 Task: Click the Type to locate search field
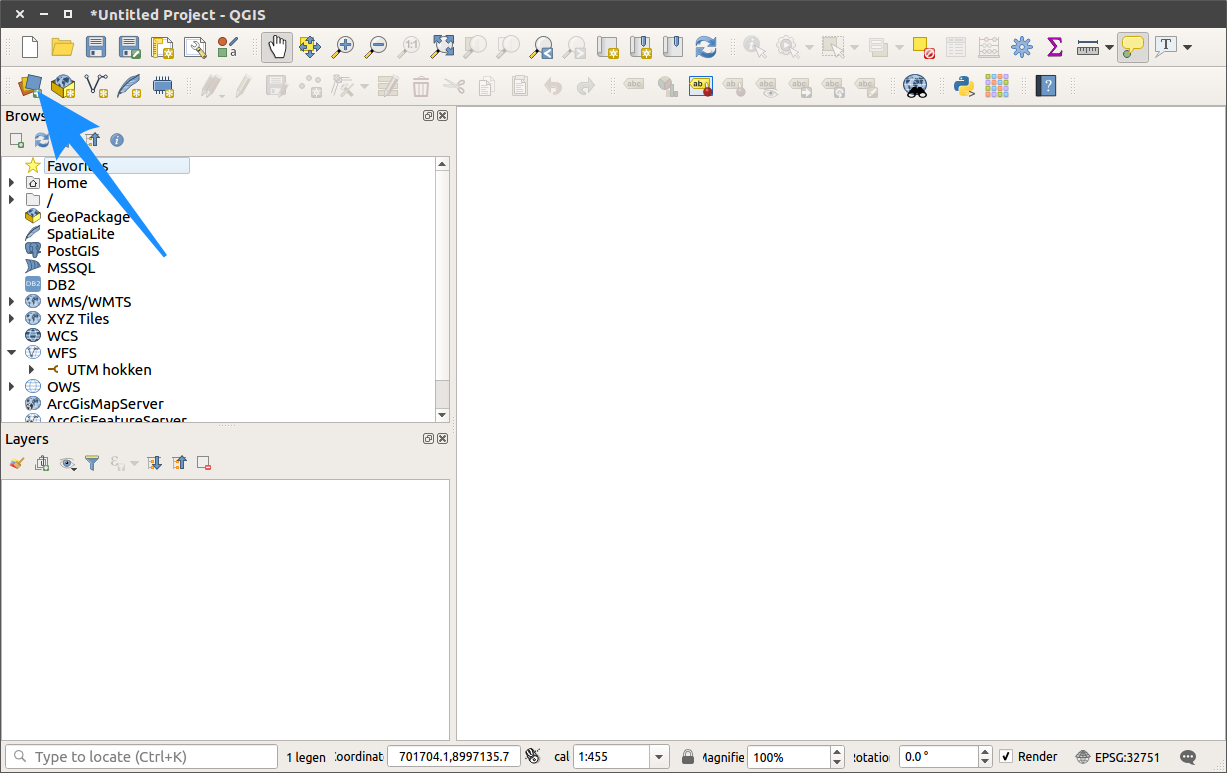point(140,756)
